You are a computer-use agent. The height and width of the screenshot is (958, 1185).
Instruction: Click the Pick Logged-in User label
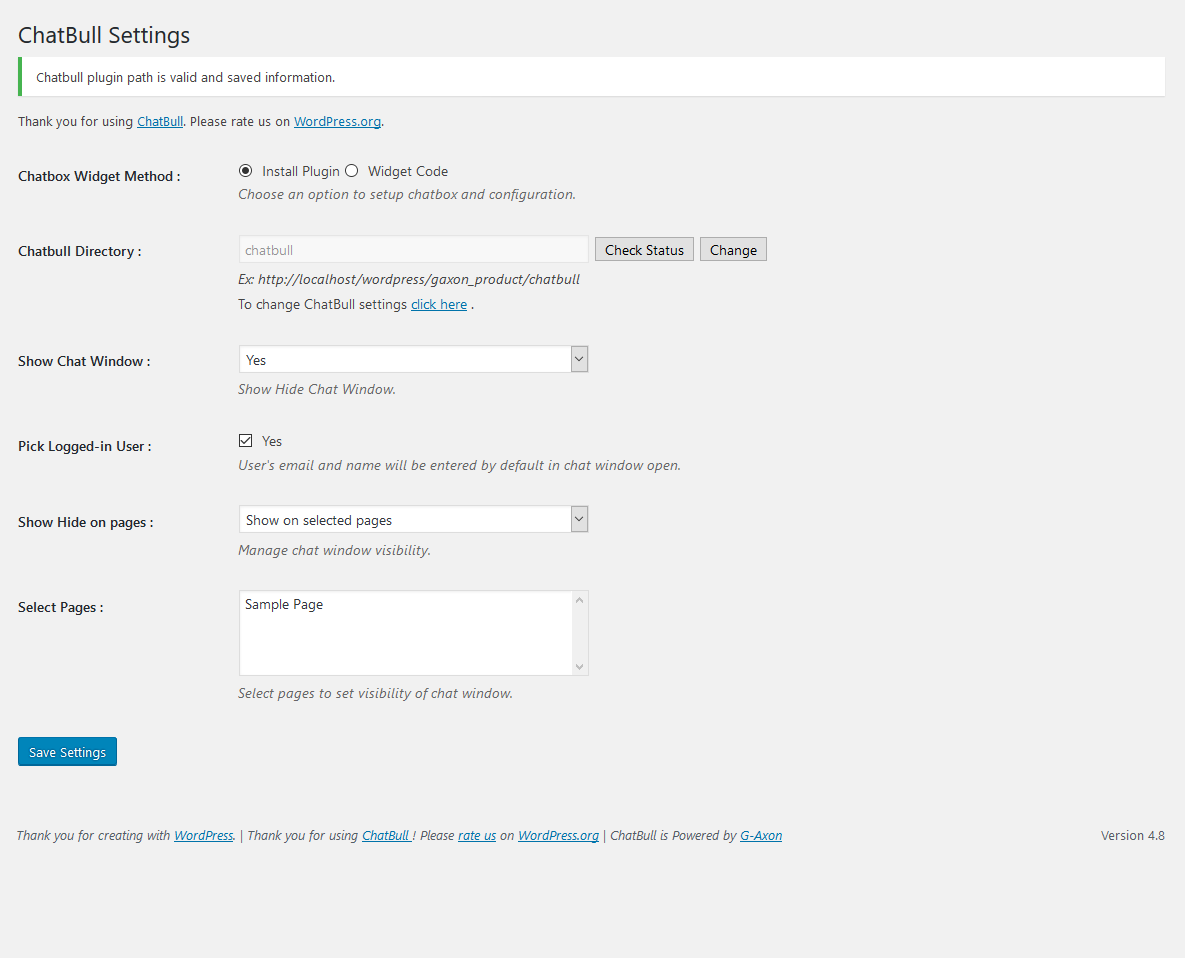[85, 447]
